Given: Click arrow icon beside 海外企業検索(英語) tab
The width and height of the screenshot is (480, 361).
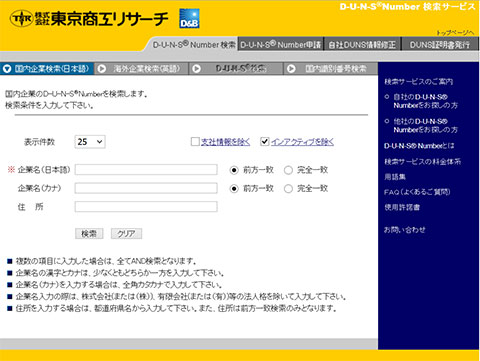Looking at the screenshot, I should (x=102, y=69).
